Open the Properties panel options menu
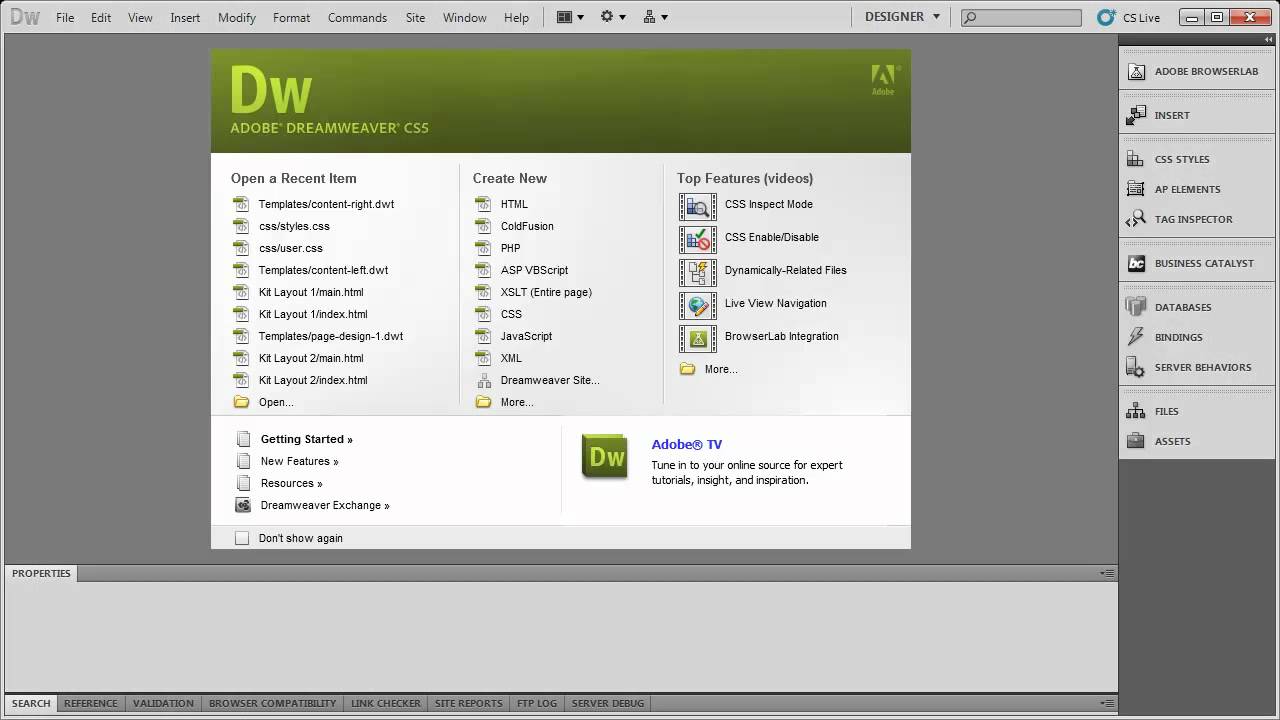The width and height of the screenshot is (1280, 720). [x=1107, y=573]
